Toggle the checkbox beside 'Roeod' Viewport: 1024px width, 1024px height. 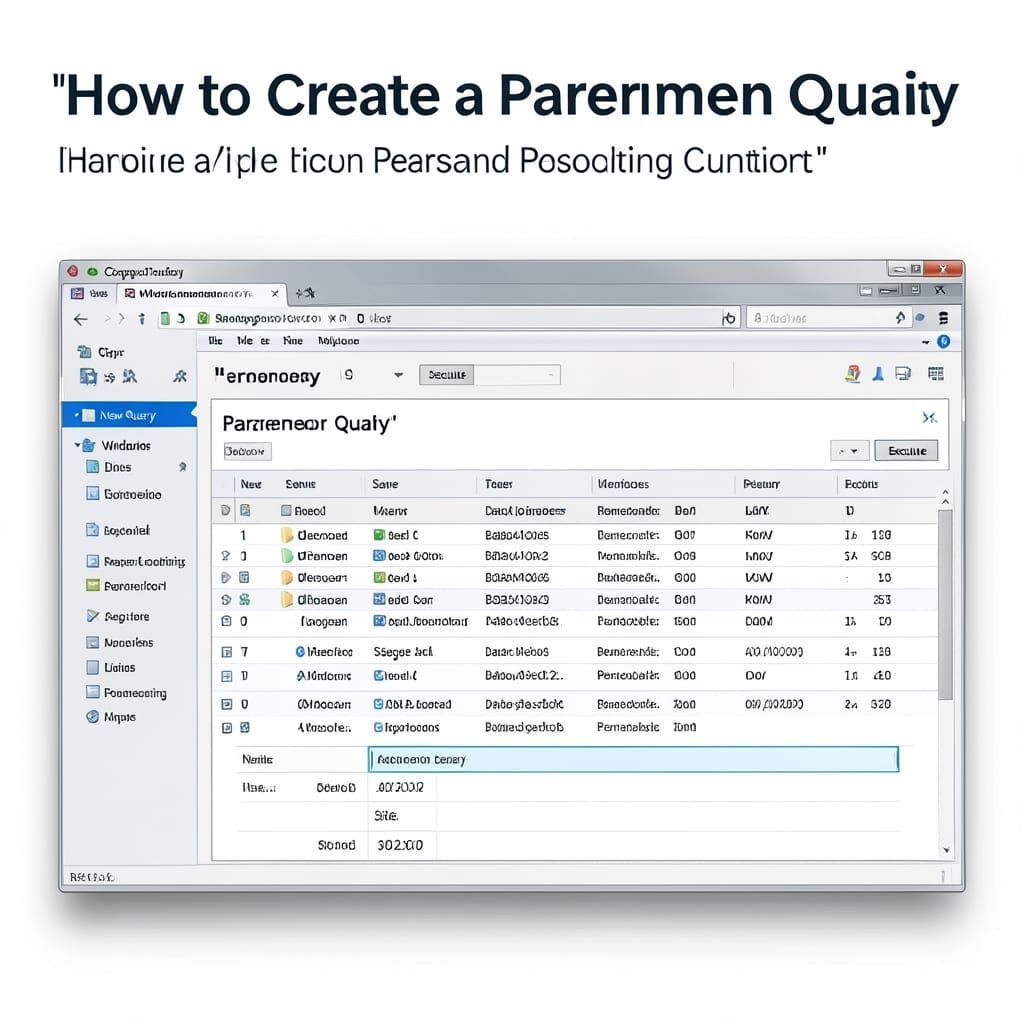pos(286,511)
